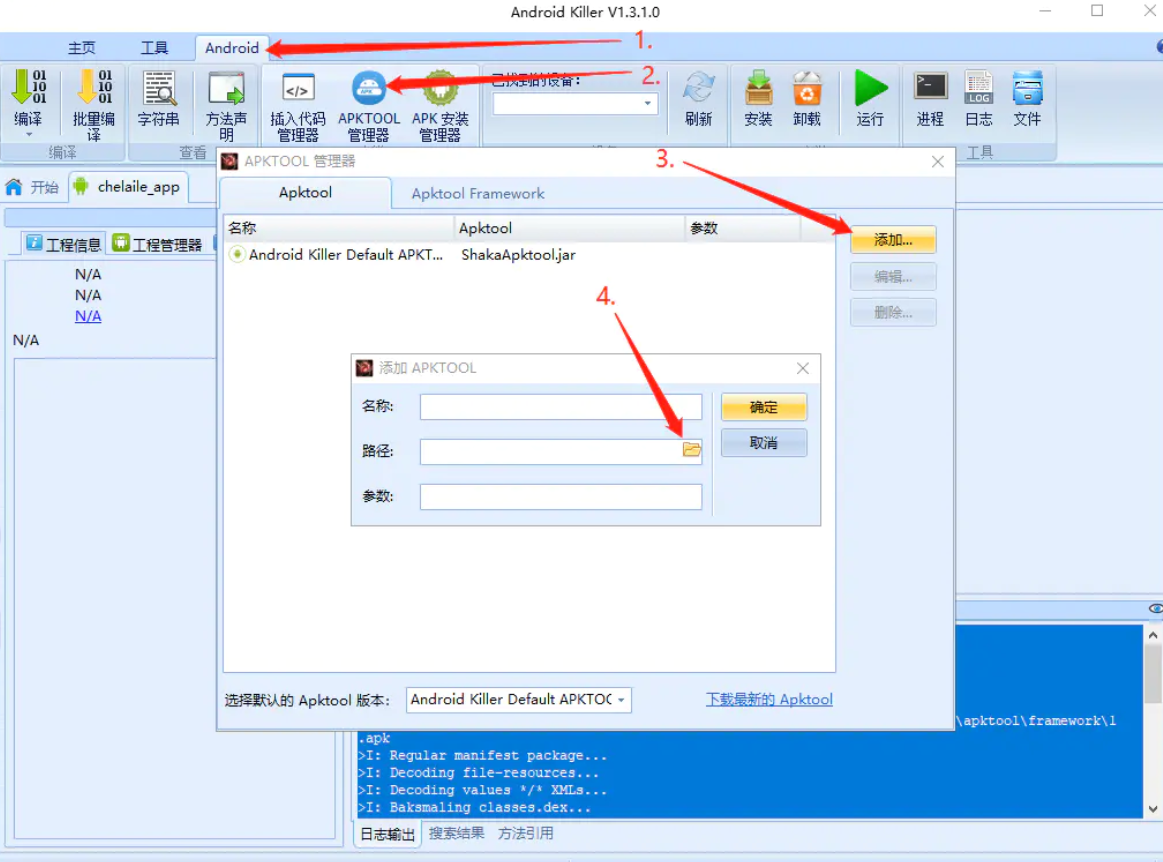Open the chelaile_app project tab
The image size is (1163, 862).
click(128, 187)
